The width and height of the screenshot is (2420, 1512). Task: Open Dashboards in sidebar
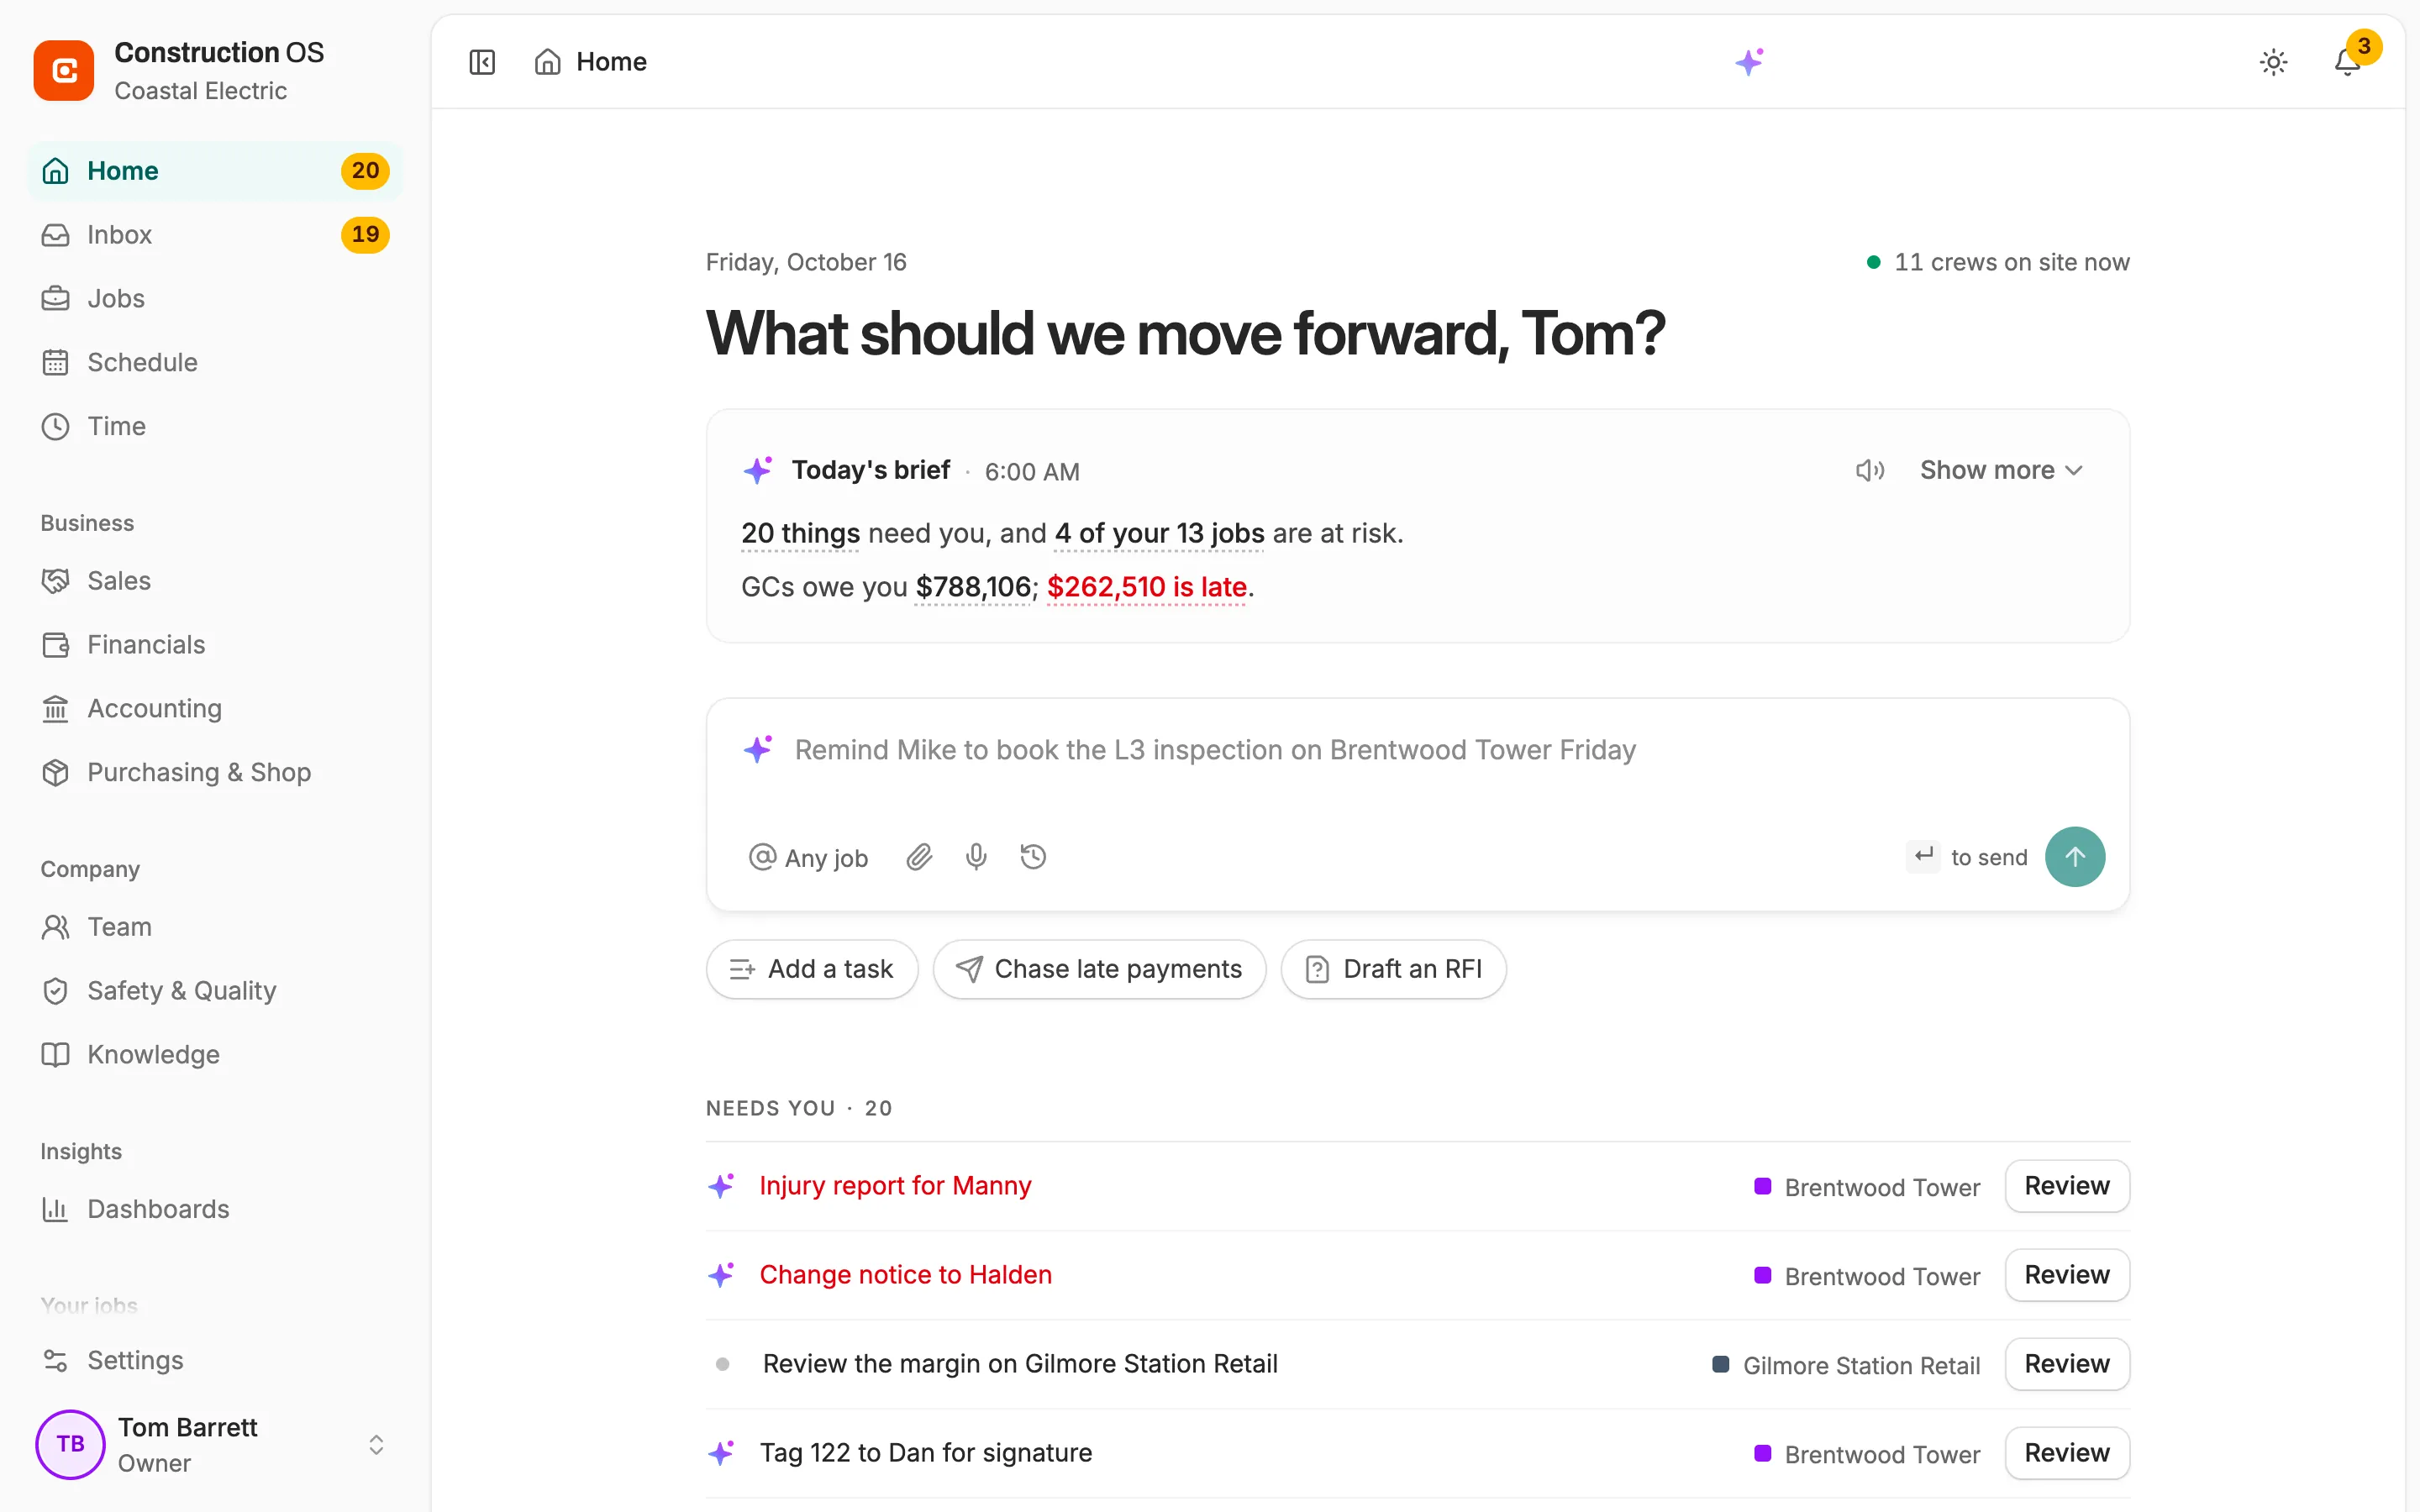pyautogui.click(x=215, y=1209)
